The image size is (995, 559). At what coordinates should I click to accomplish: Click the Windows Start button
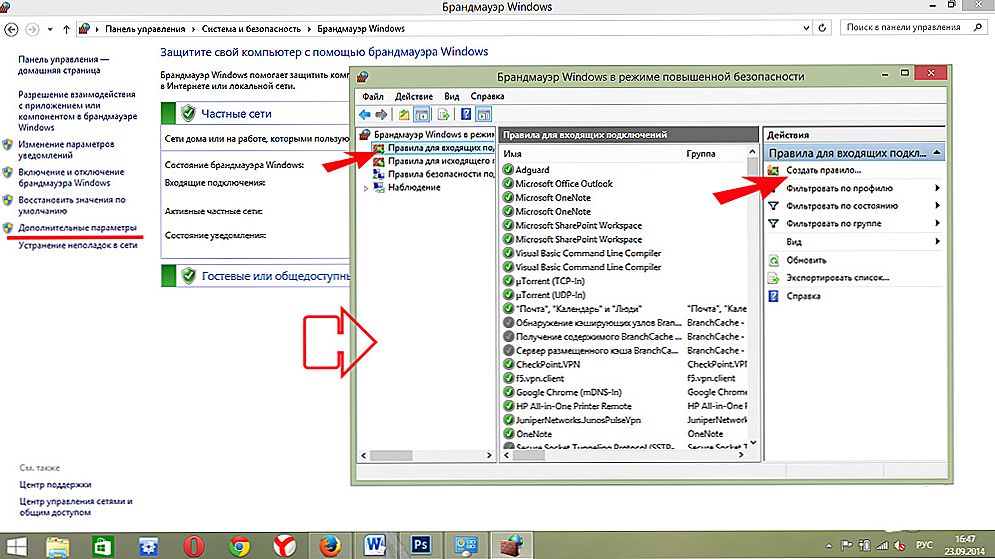click(15, 546)
